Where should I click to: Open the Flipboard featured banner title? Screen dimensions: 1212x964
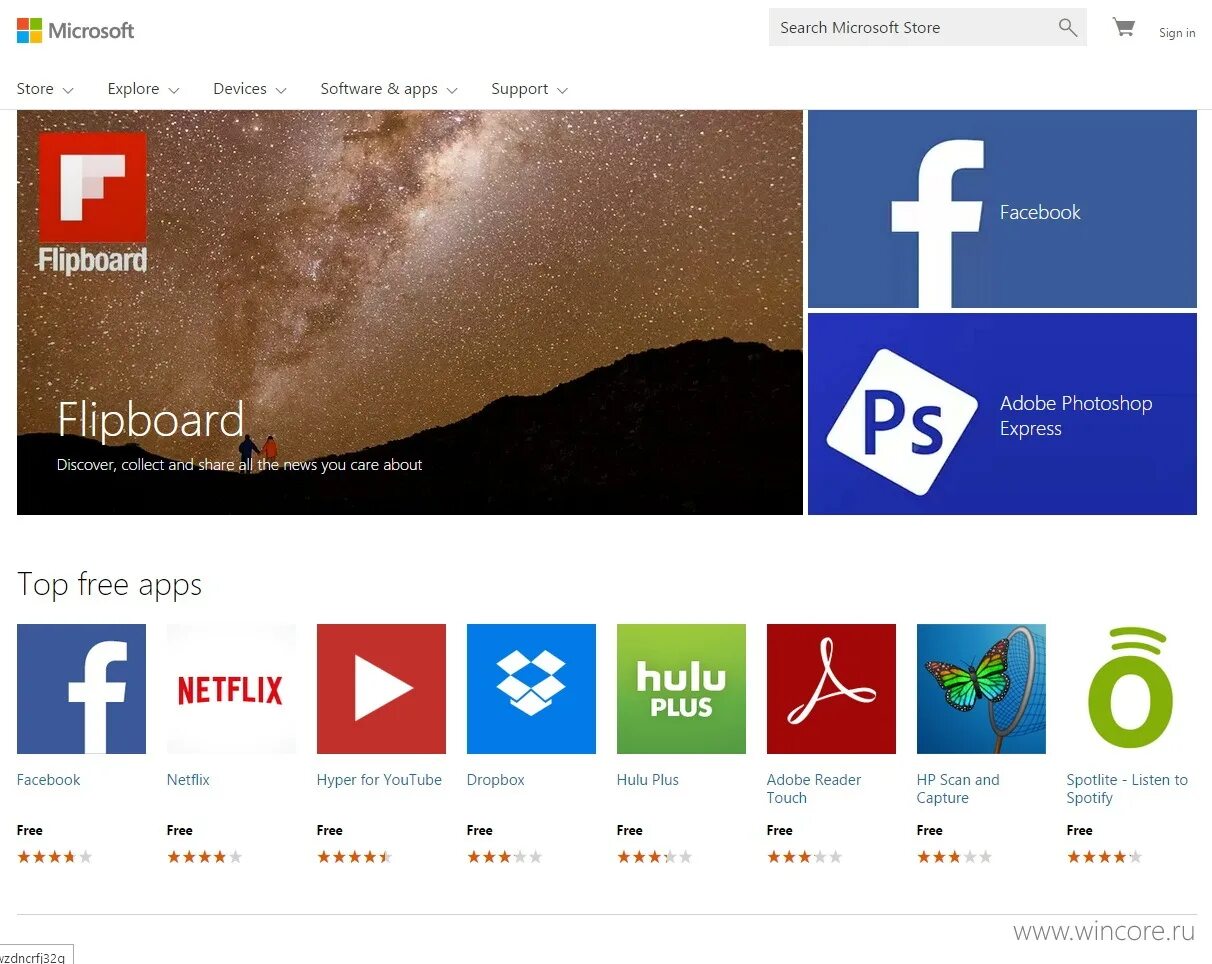tap(151, 419)
